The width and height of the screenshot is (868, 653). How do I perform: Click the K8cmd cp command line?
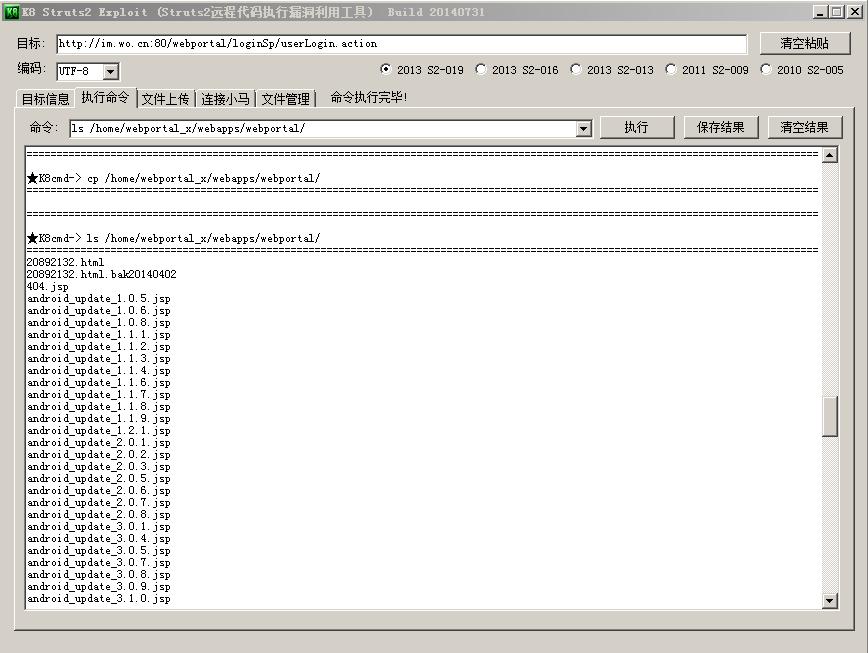tap(174, 178)
